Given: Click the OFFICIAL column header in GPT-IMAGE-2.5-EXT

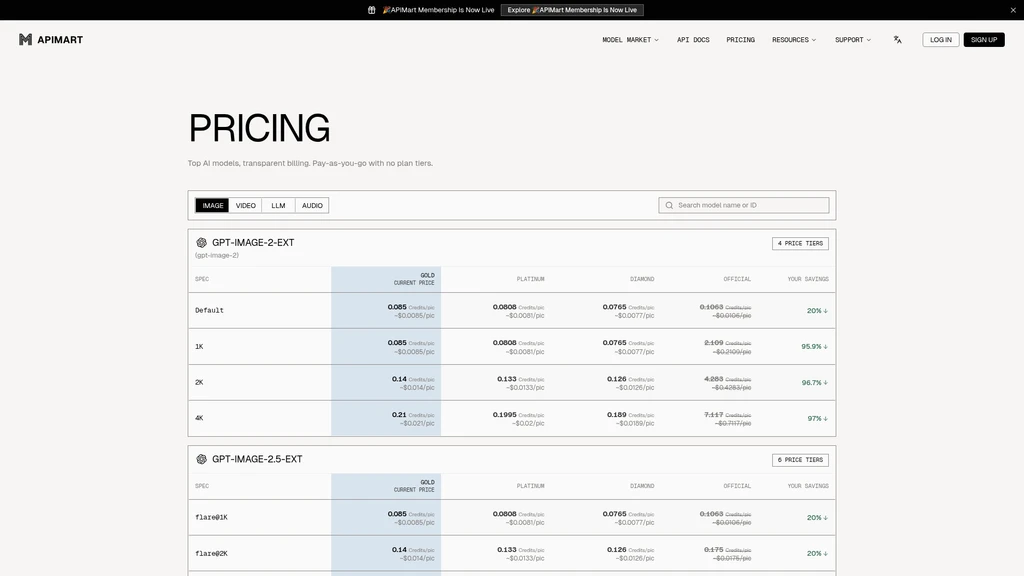Looking at the screenshot, I should (x=737, y=486).
